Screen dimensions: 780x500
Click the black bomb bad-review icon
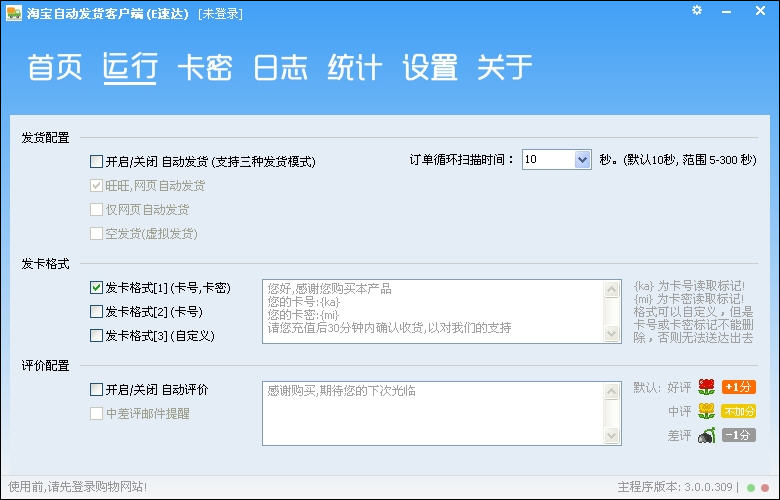click(x=706, y=435)
